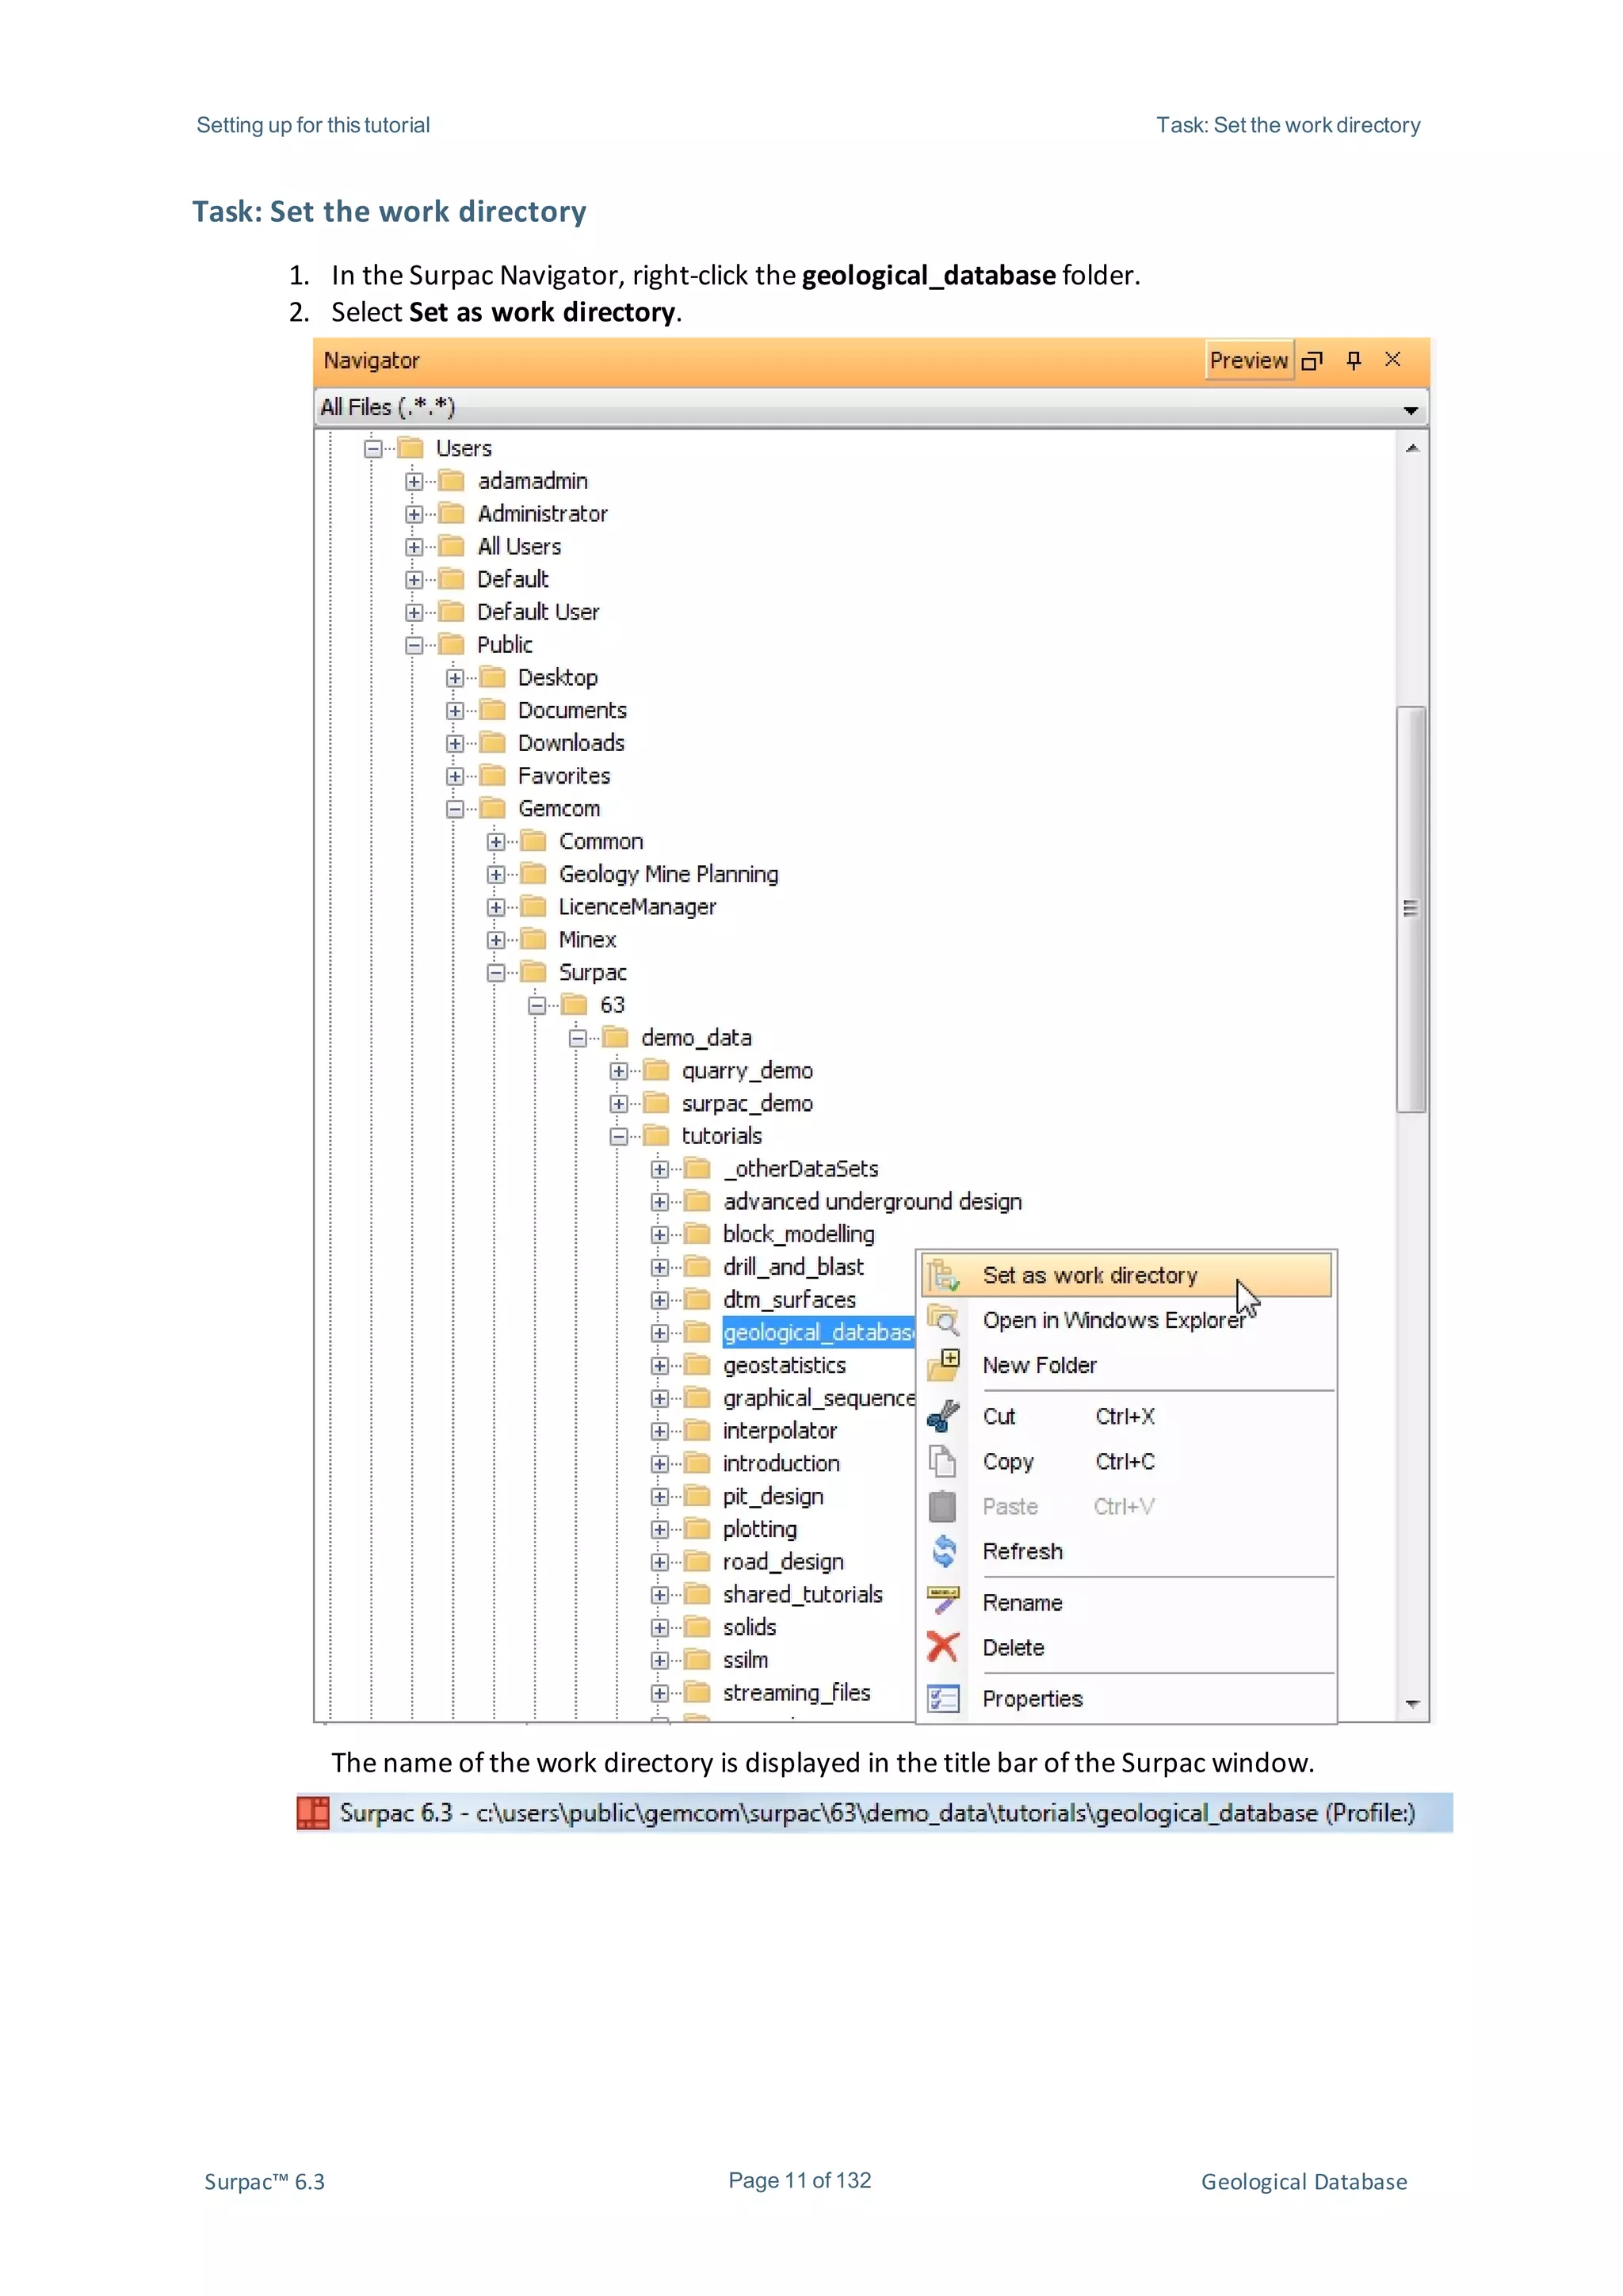Click the Cut scissors icon
This screenshot has height=2296, width=1623.
point(942,1416)
